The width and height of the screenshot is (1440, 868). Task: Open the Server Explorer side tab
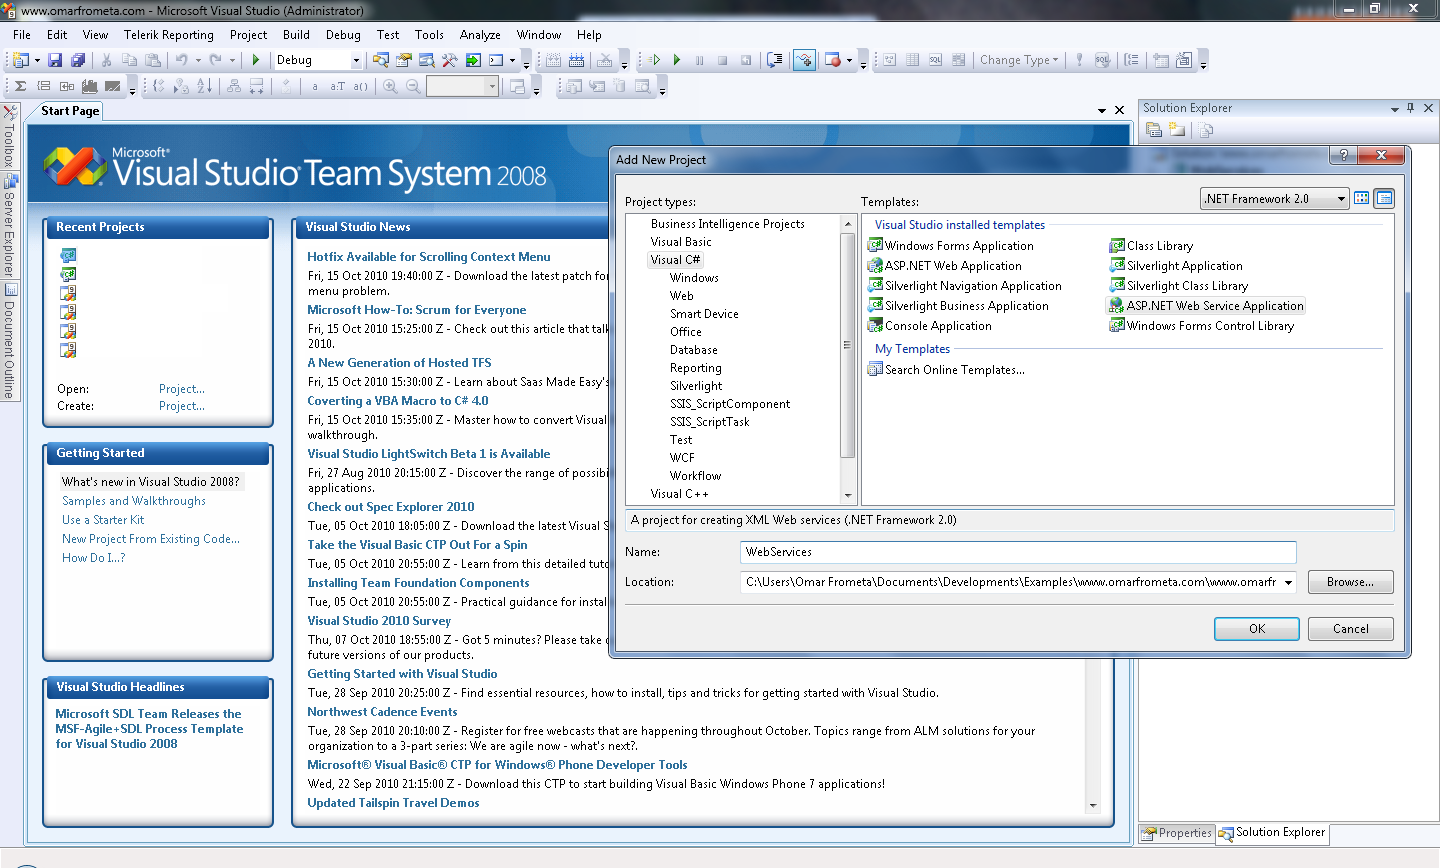pos(9,226)
